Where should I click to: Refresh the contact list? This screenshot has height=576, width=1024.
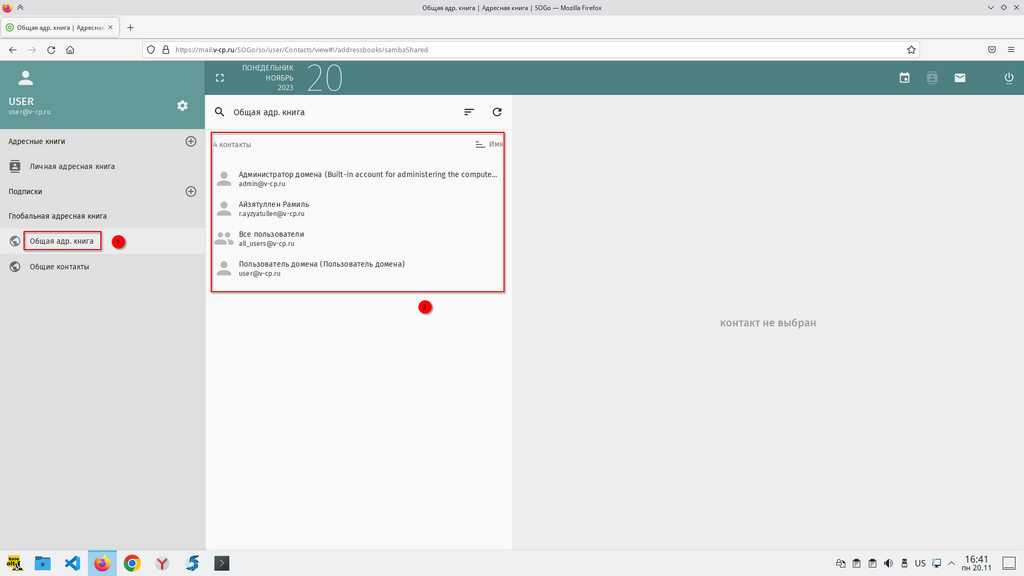pos(496,112)
